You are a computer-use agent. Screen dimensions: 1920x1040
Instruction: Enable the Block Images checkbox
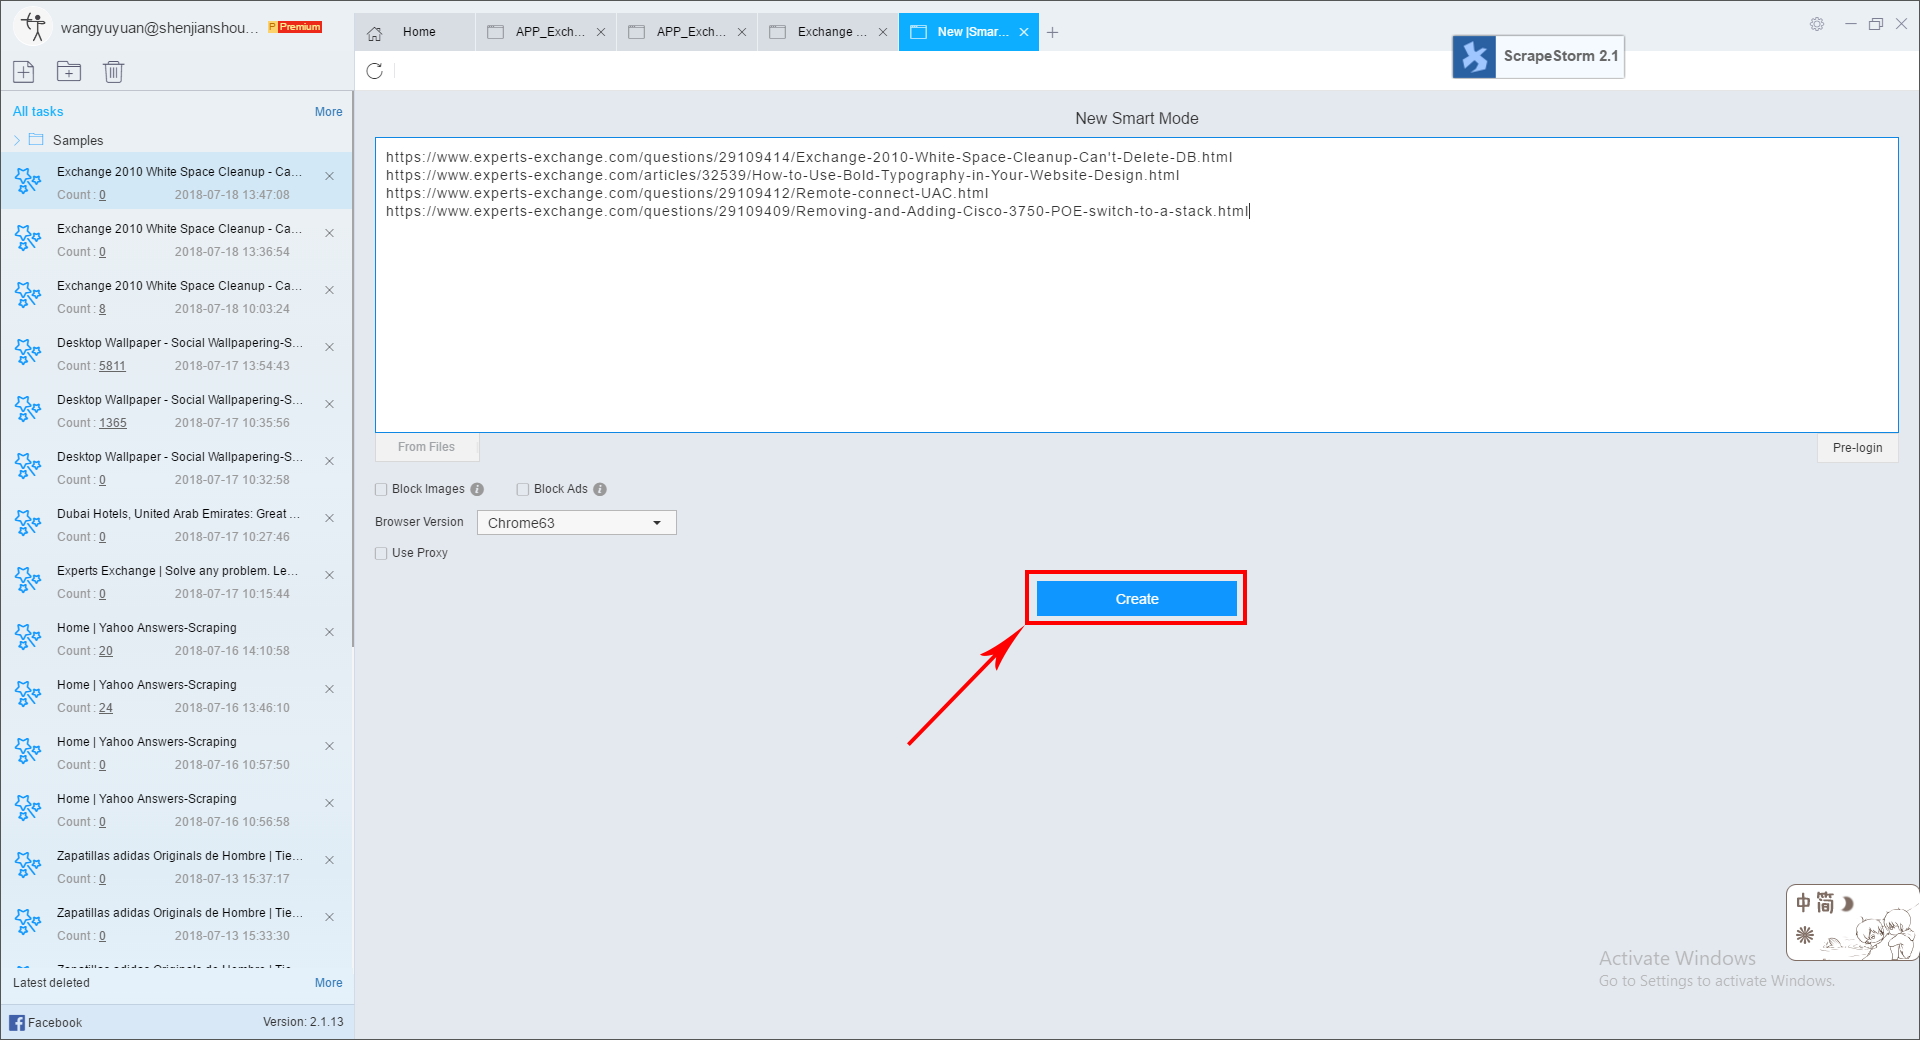pyautogui.click(x=381, y=489)
